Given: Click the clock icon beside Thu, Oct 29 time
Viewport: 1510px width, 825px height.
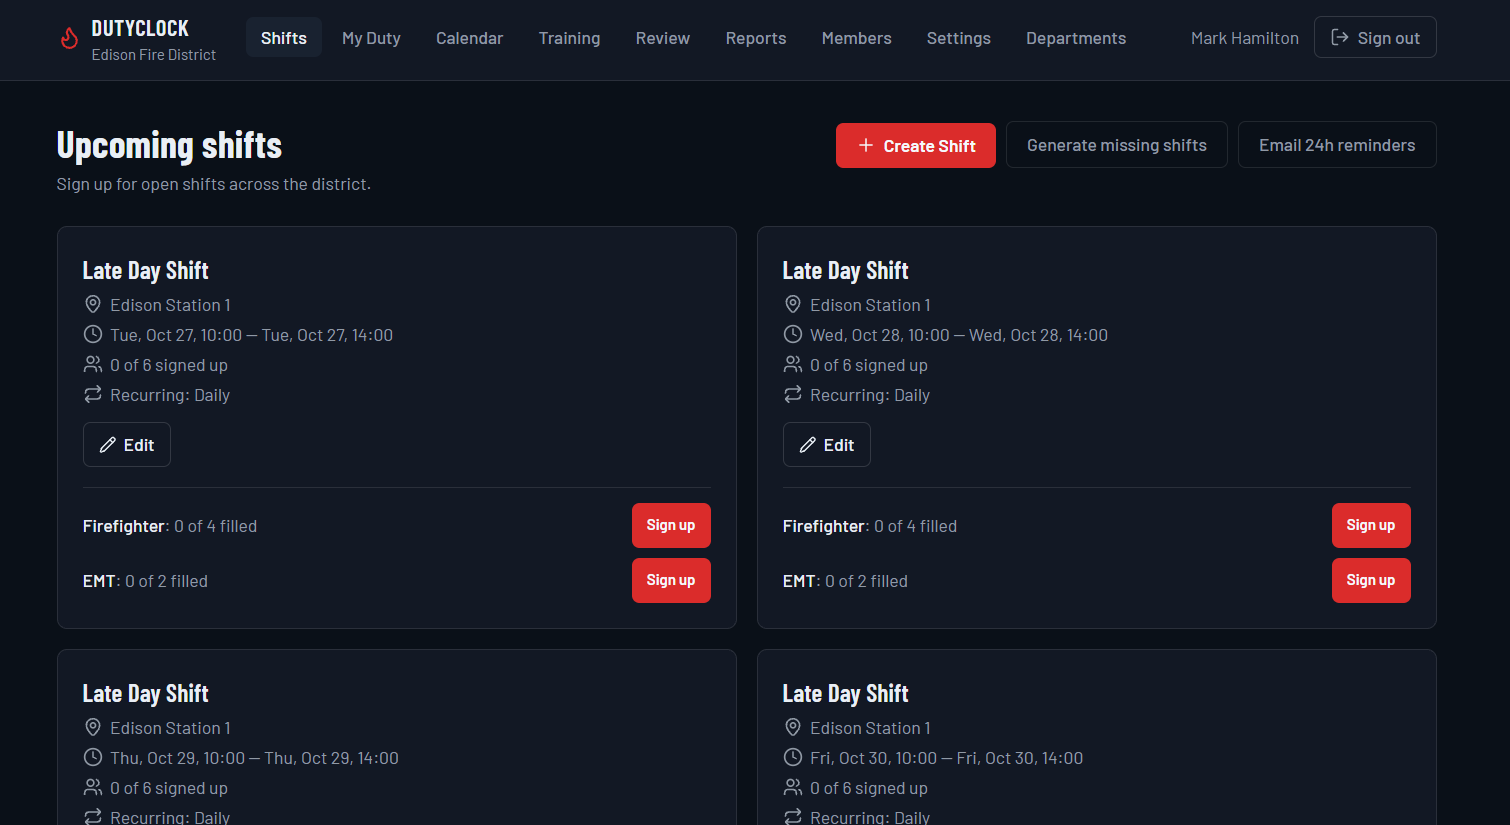Looking at the screenshot, I should (93, 757).
